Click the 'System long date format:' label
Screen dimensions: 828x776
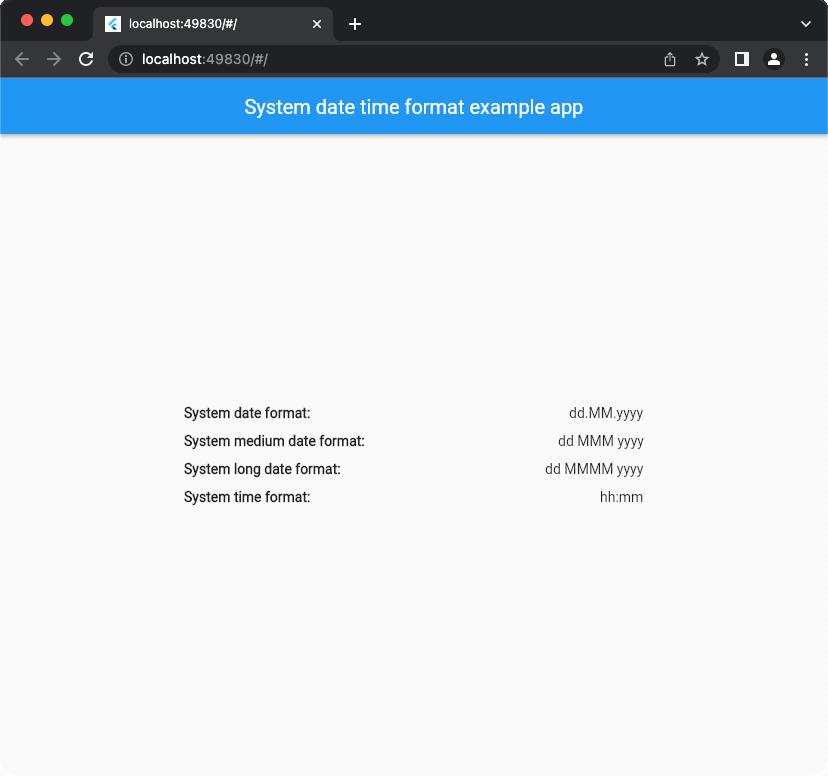tap(262, 469)
